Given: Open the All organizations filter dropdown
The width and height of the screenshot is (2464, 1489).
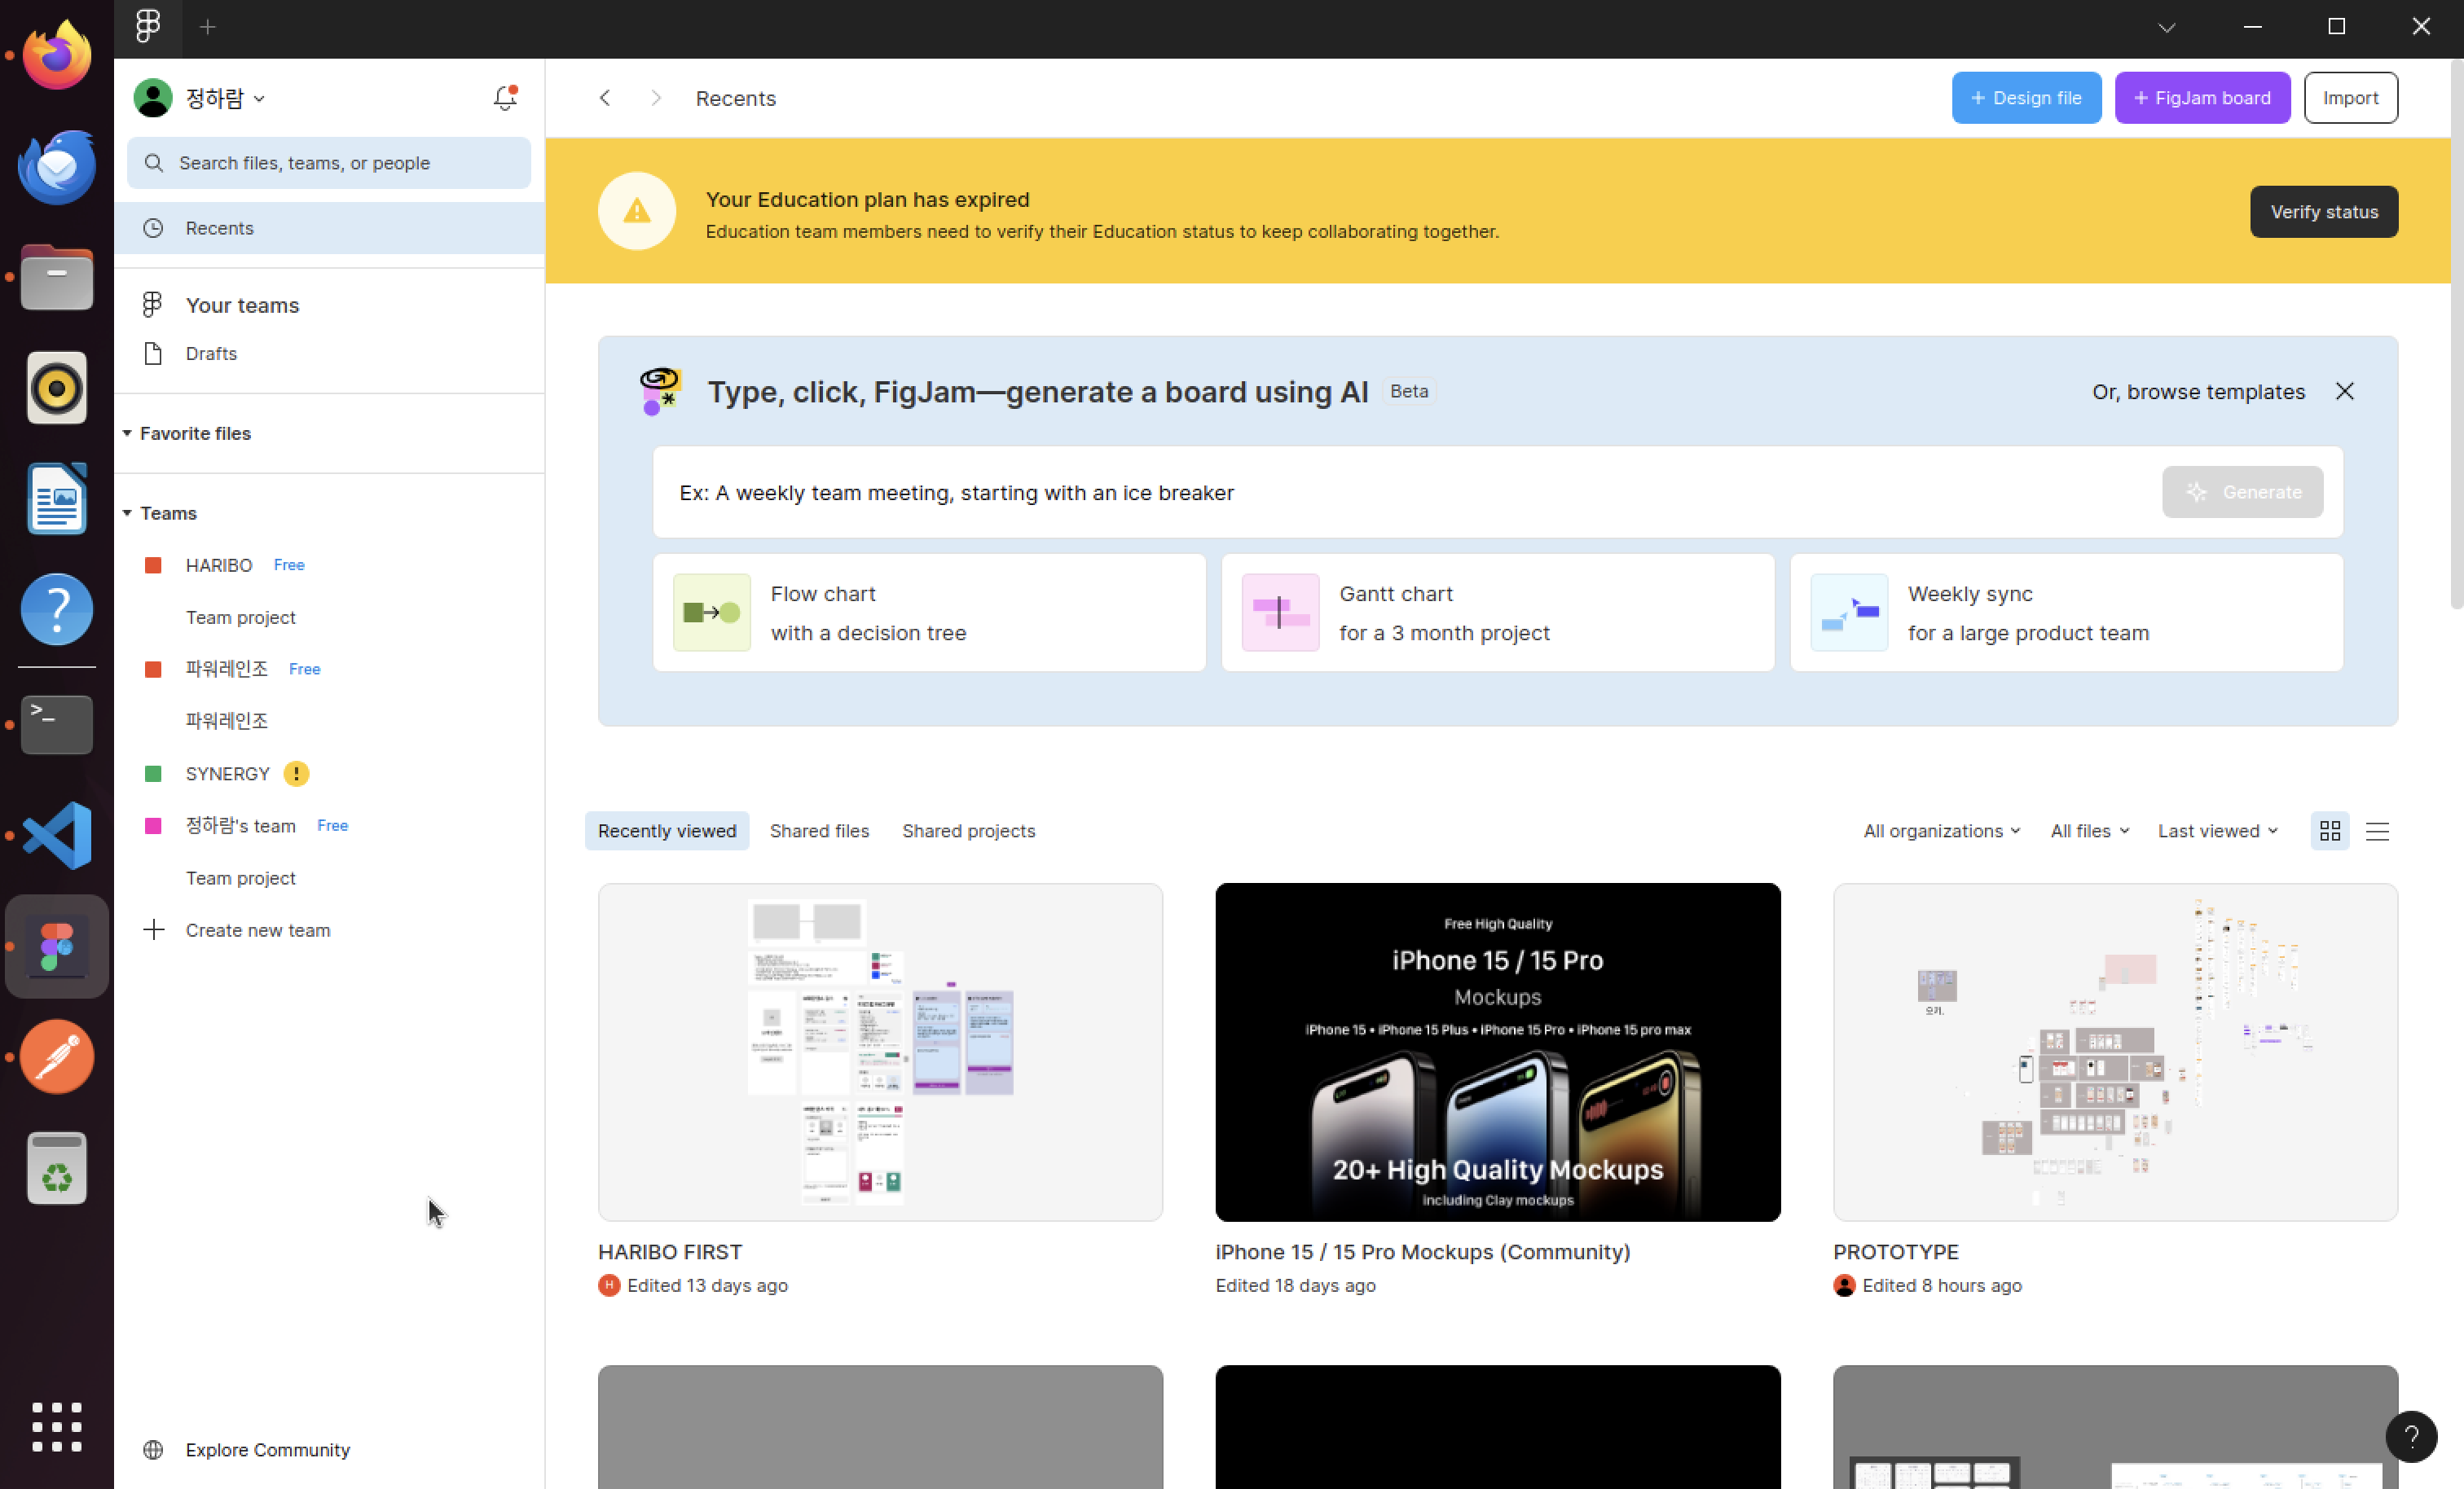Looking at the screenshot, I should click(x=1942, y=831).
